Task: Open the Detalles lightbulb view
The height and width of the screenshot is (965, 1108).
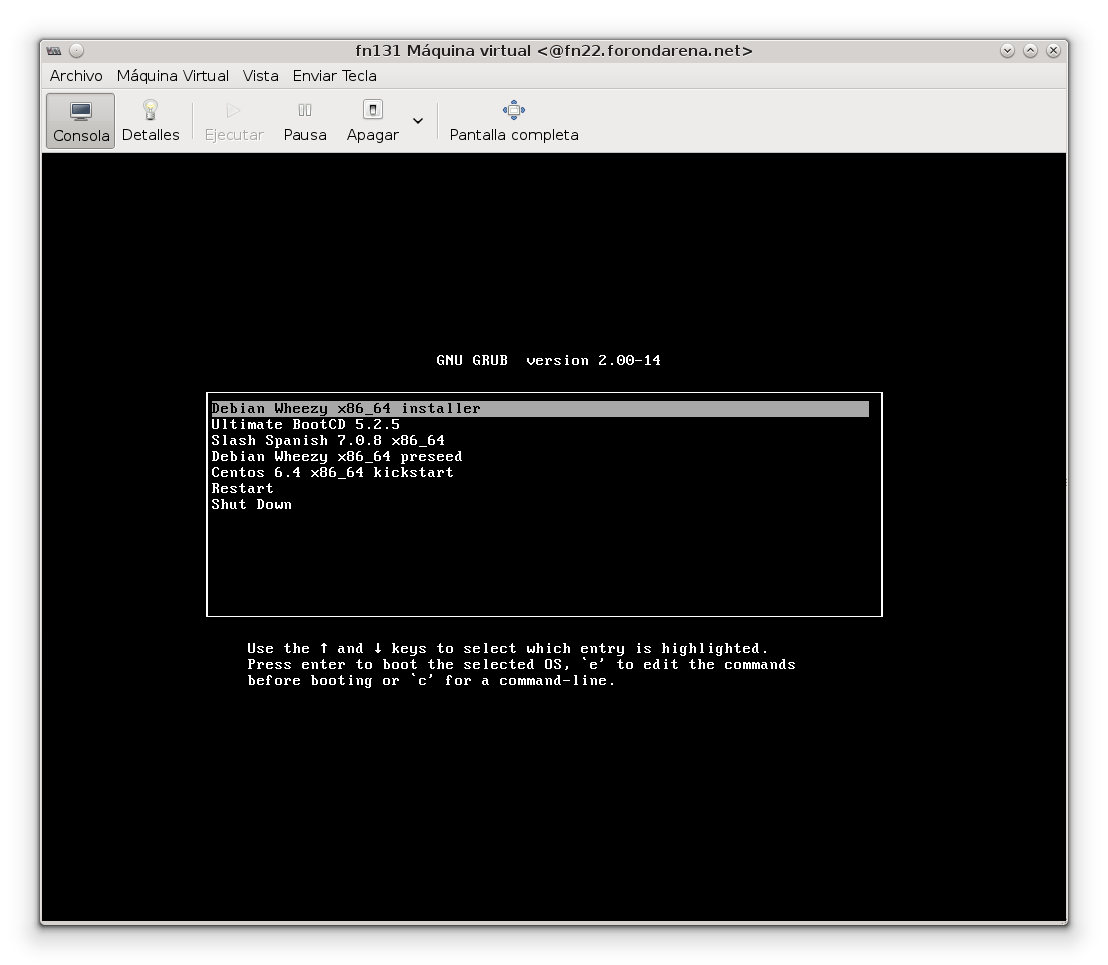Action: [150, 121]
